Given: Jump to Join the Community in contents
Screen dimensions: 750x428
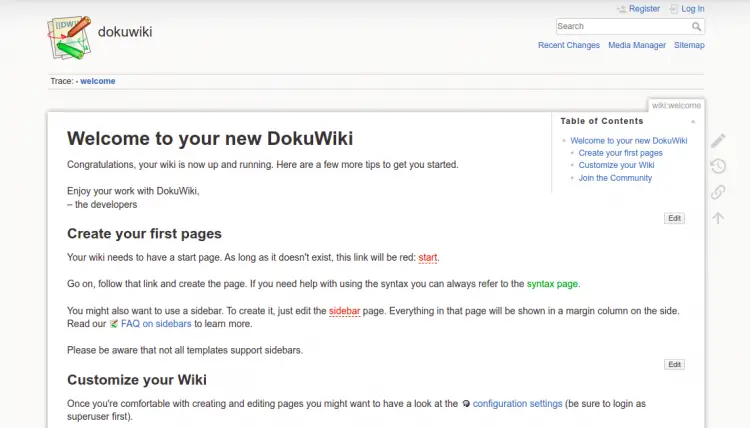Looking at the screenshot, I should tap(615, 178).
